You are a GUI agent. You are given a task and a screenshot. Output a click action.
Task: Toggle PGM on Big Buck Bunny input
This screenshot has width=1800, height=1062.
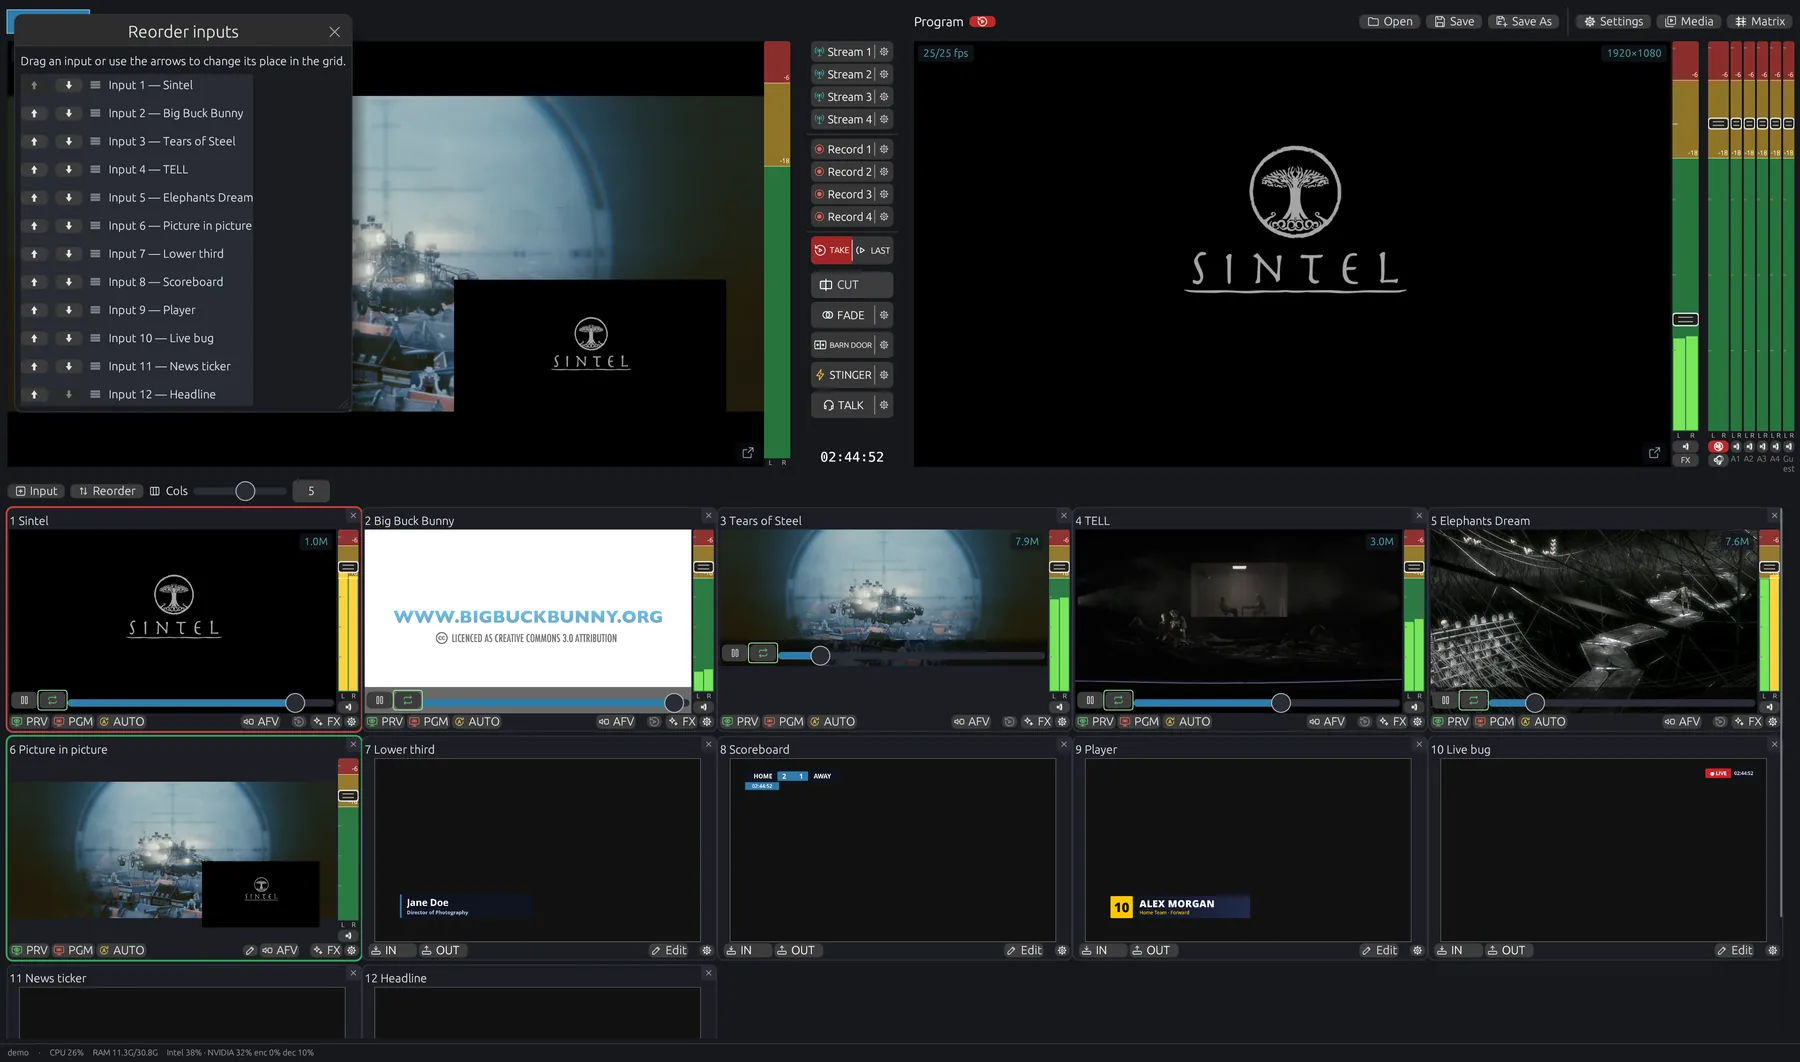(429, 722)
